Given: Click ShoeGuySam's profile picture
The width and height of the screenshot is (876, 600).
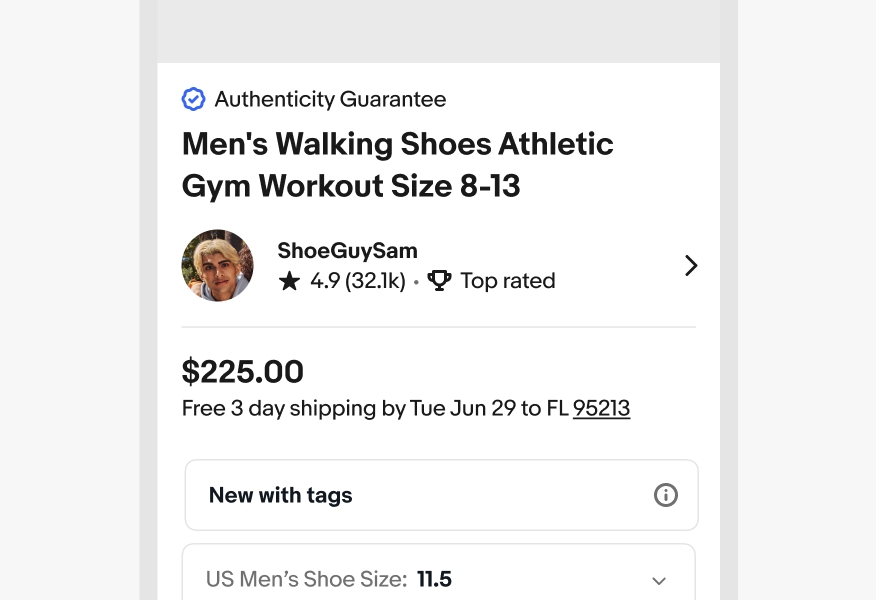Looking at the screenshot, I should point(217,265).
